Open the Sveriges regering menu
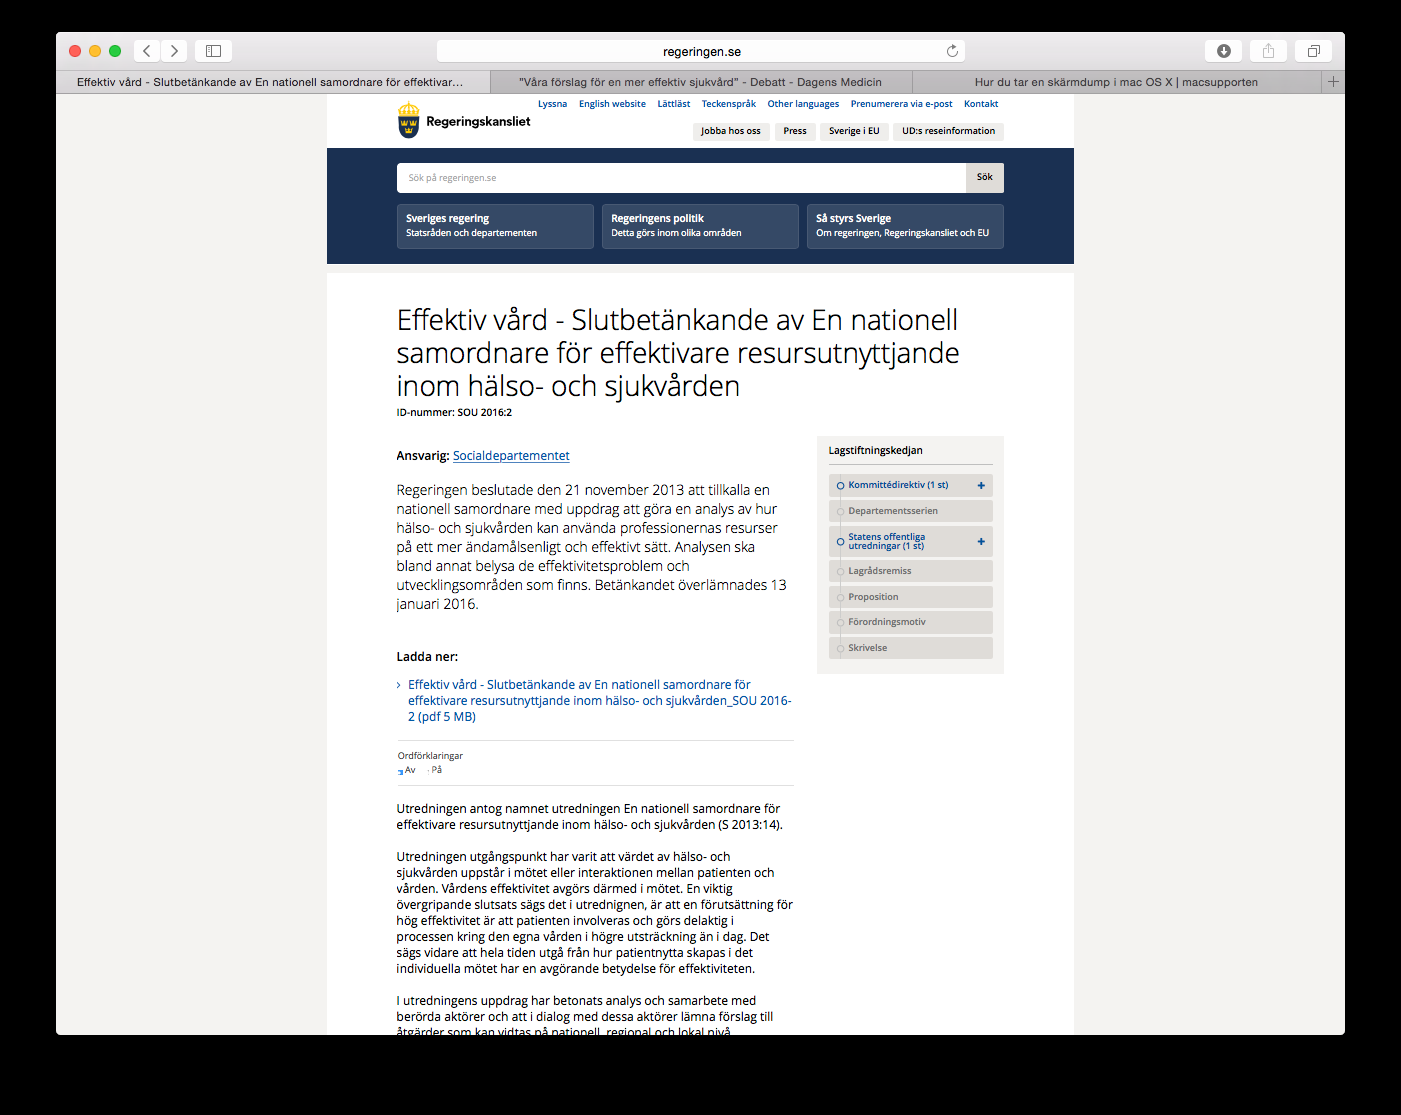Screen dimensions: 1401x1115 (x=495, y=226)
